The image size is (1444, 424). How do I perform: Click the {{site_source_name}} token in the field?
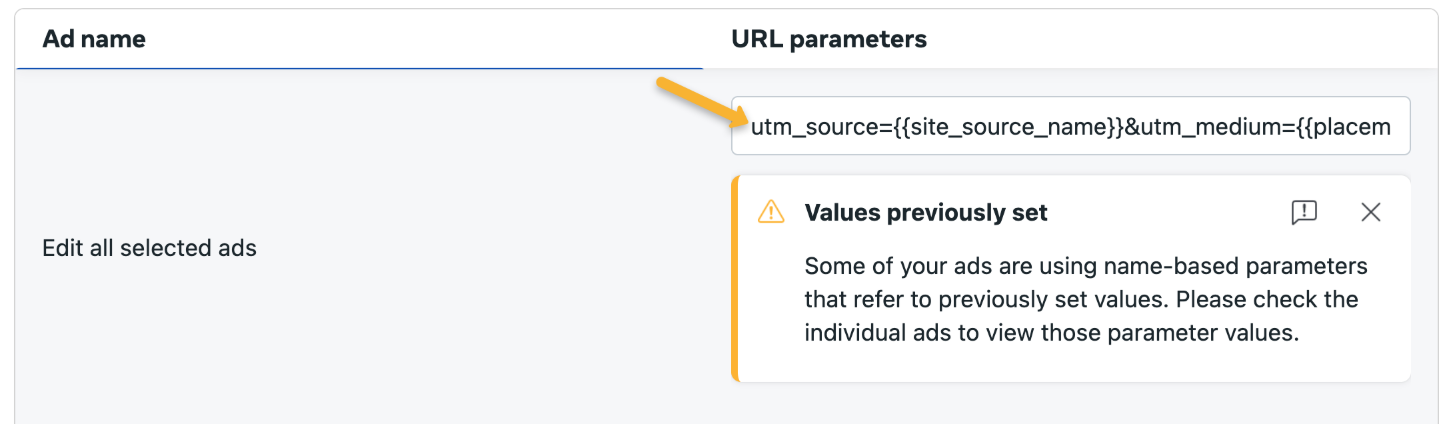(1004, 127)
